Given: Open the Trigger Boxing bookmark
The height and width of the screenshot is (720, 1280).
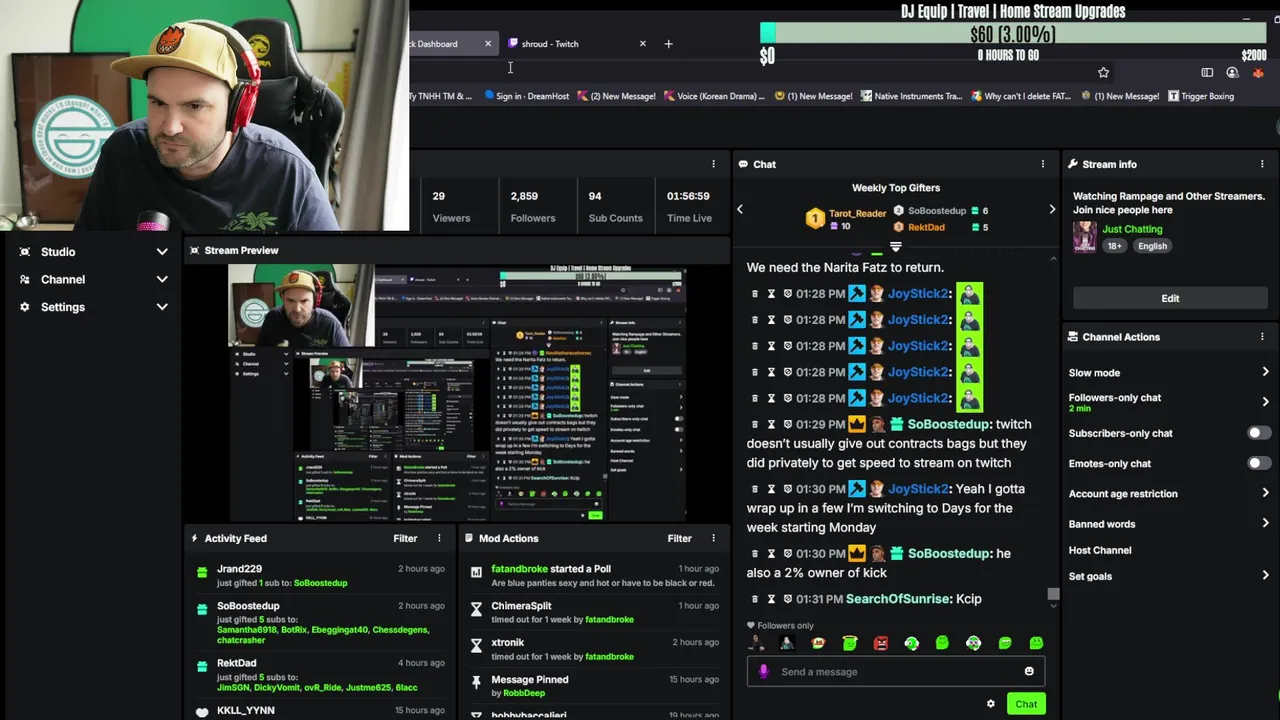Looking at the screenshot, I should click(x=1201, y=96).
